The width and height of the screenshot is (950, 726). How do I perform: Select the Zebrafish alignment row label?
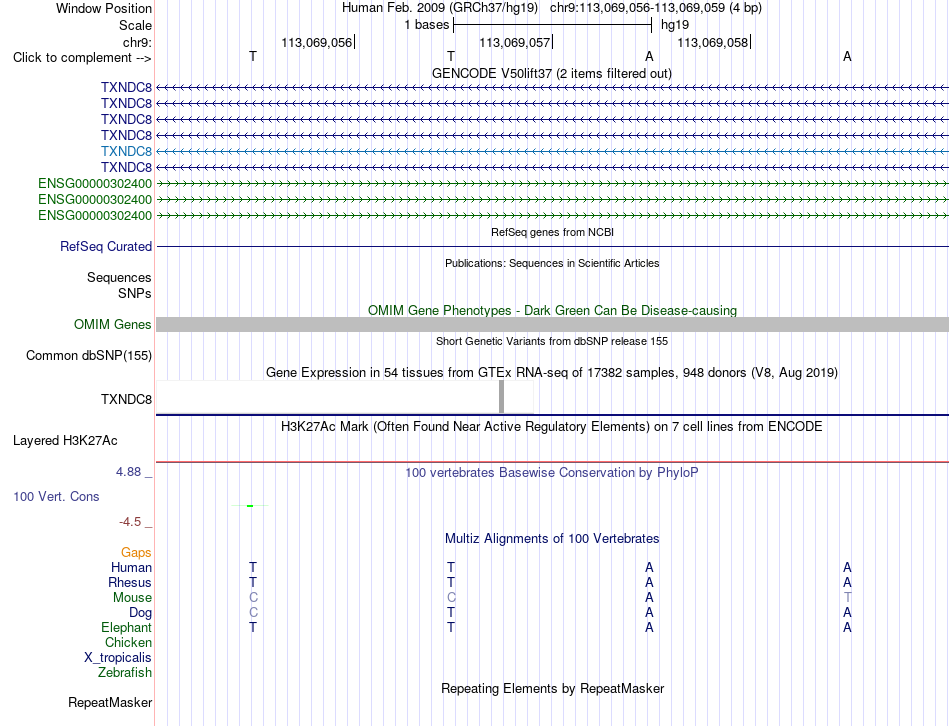[125, 673]
